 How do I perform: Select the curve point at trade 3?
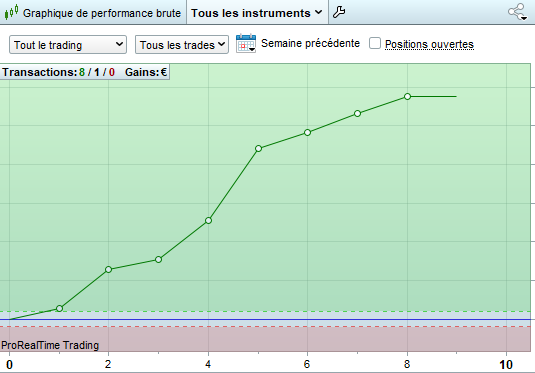tap(158, 260)
